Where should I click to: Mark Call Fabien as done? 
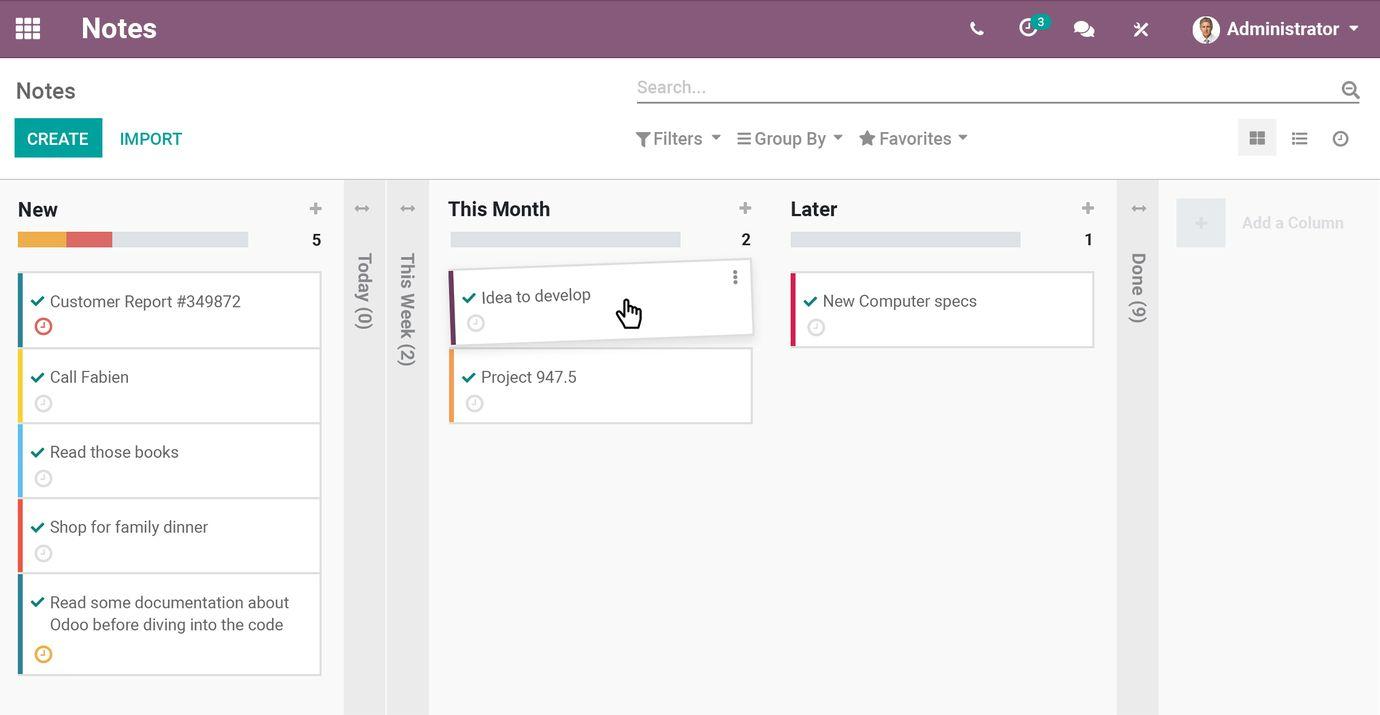click(x=38, y=377)
